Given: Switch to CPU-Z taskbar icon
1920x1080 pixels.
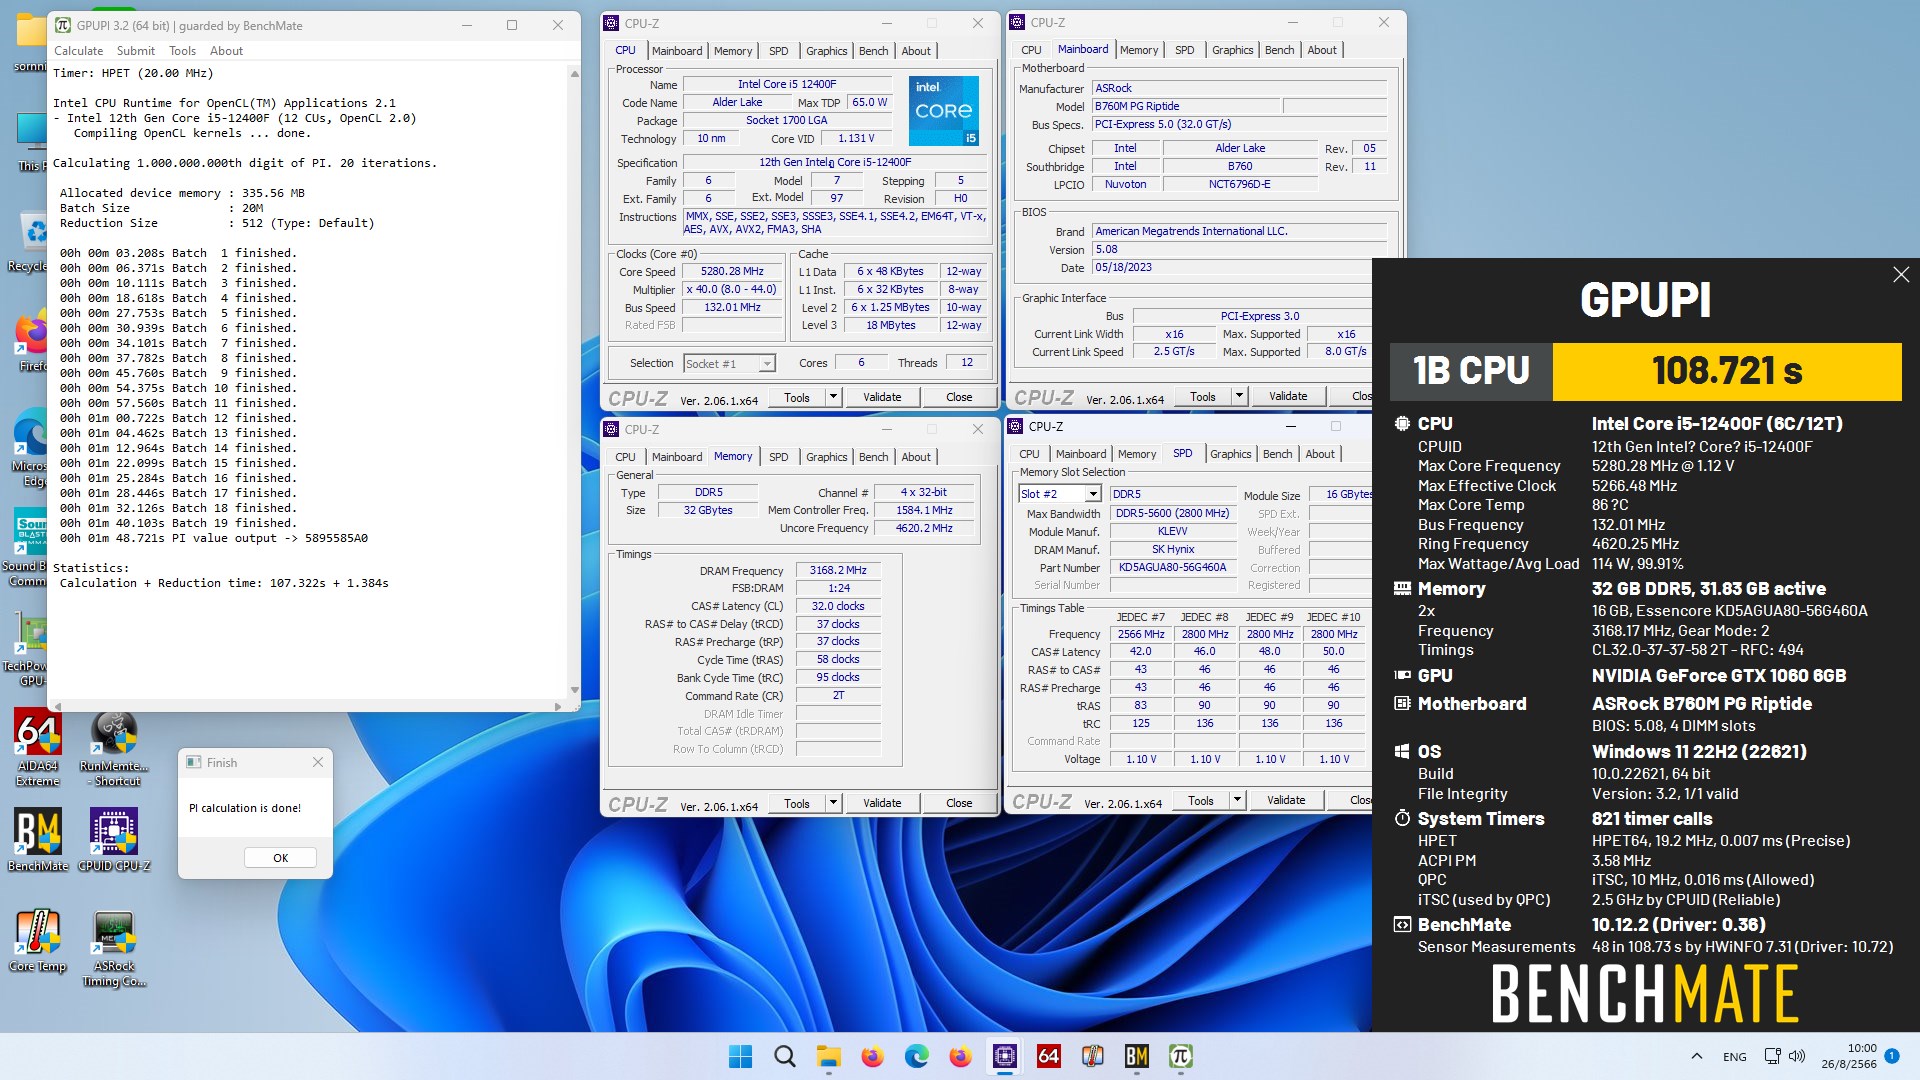Looking at the screenshot, I should [1004, 1056].
